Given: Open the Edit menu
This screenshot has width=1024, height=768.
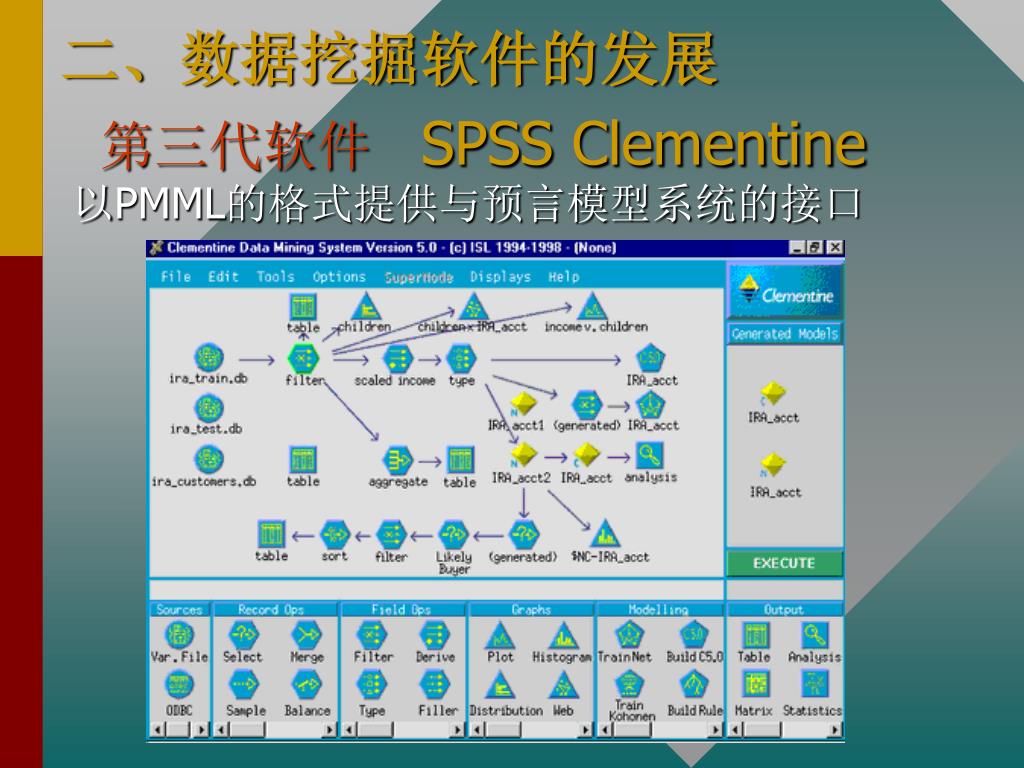Looking at the screenshot, I should pyautogui.click(x=223, y=276).
